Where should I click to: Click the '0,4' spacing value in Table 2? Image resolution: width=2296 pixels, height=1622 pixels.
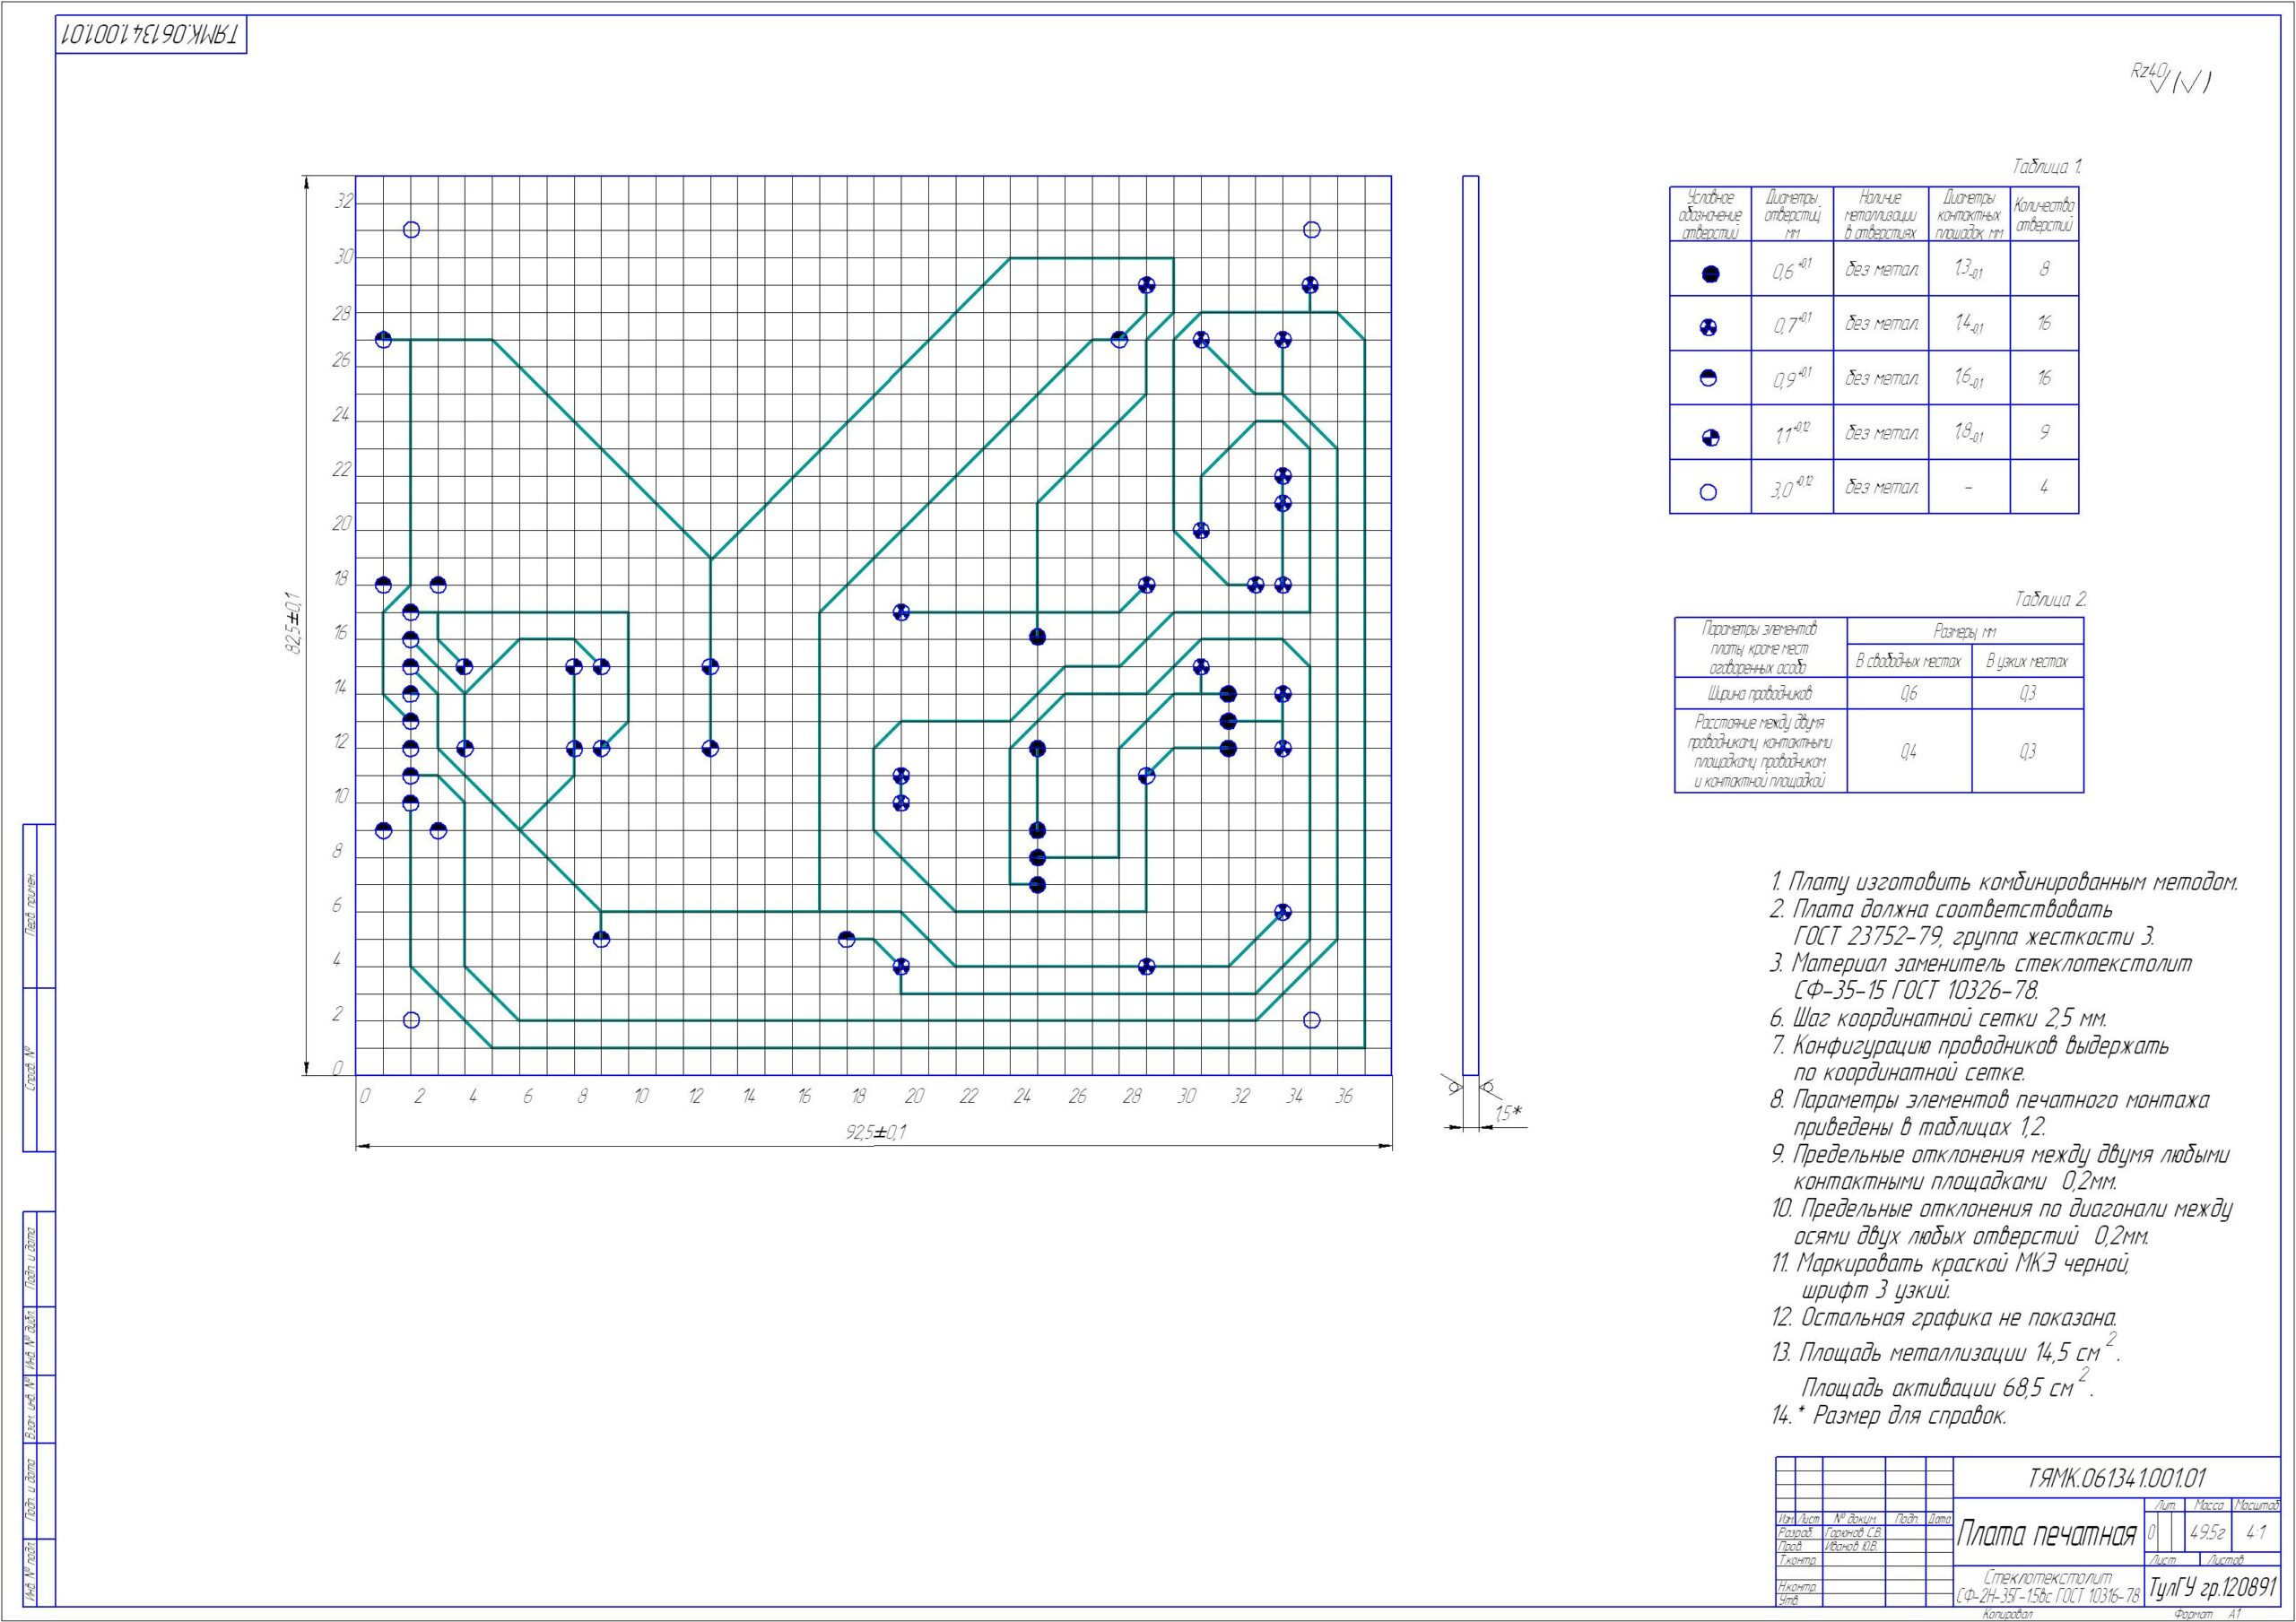pyautogui.click(x=1908, y=753)
